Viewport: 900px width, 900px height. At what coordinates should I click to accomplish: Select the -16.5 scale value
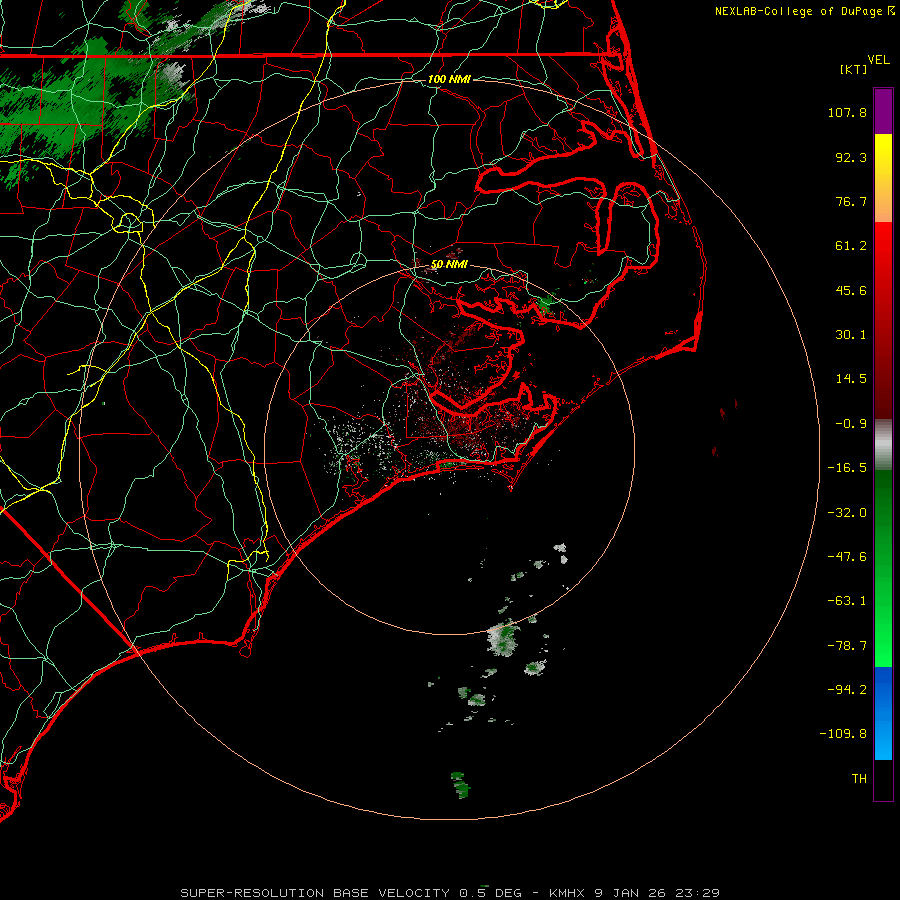(x=847, y=468)
